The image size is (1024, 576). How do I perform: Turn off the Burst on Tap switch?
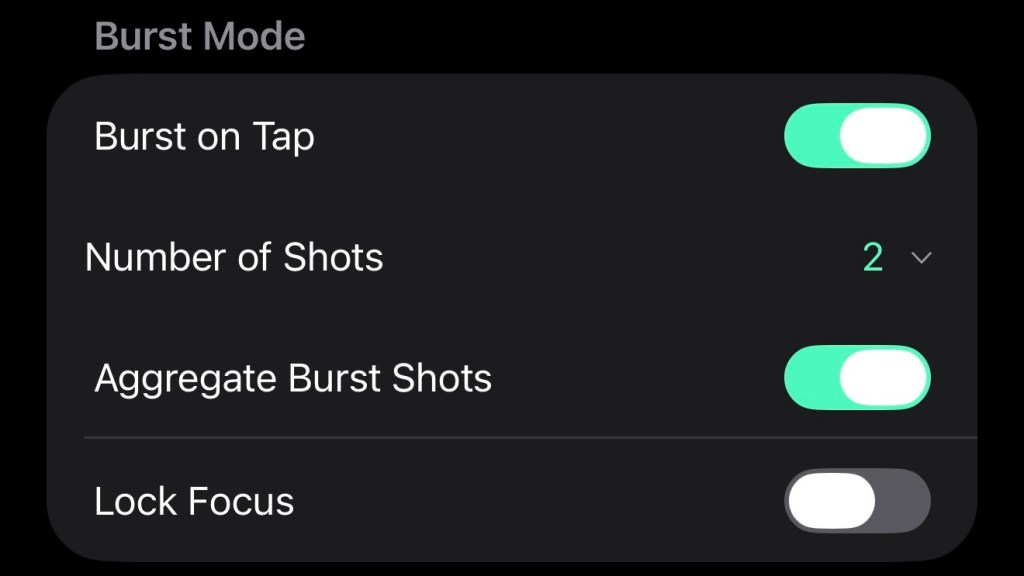coord(857,136)
